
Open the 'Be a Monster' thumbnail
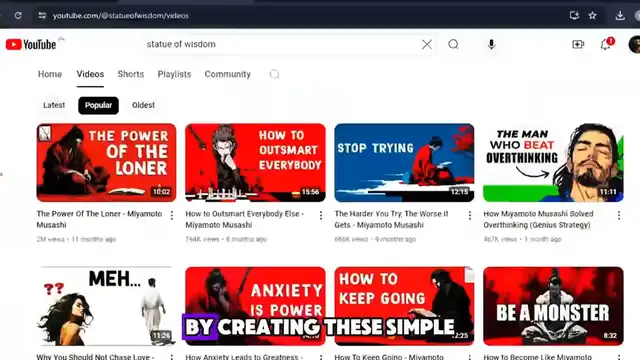pyautogui.click(x=553, y=306)
